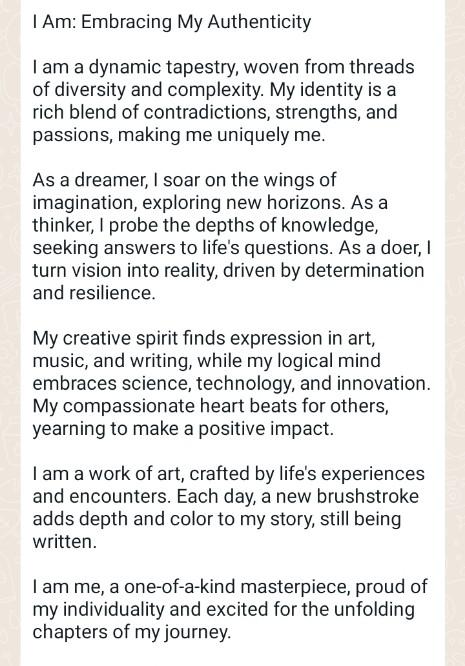
Task: Tap the line 'yearning to make a positive impact.'
Action: click(183, 429)
